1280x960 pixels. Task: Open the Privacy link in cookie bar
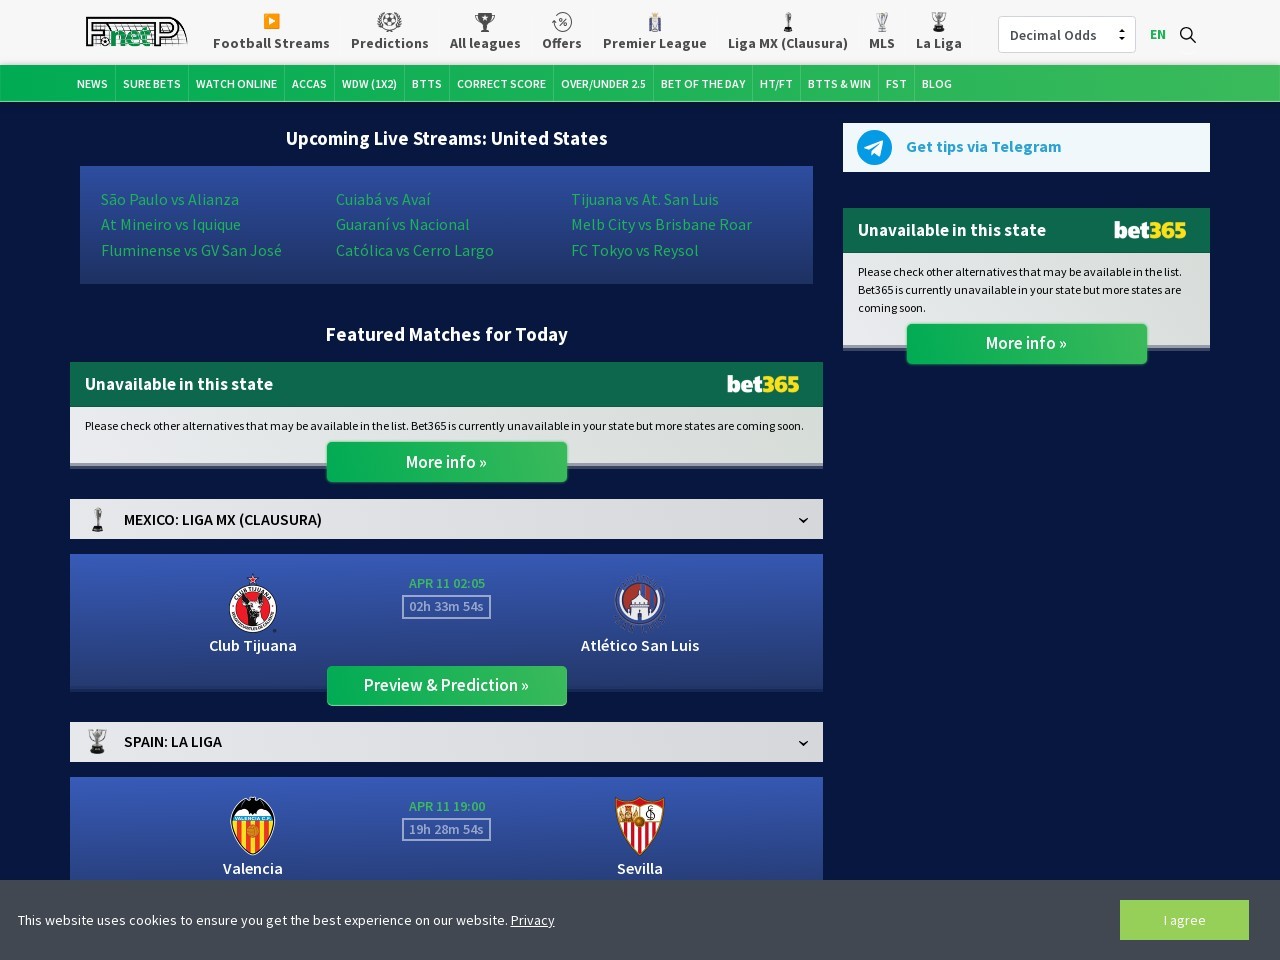click(532, 920)
